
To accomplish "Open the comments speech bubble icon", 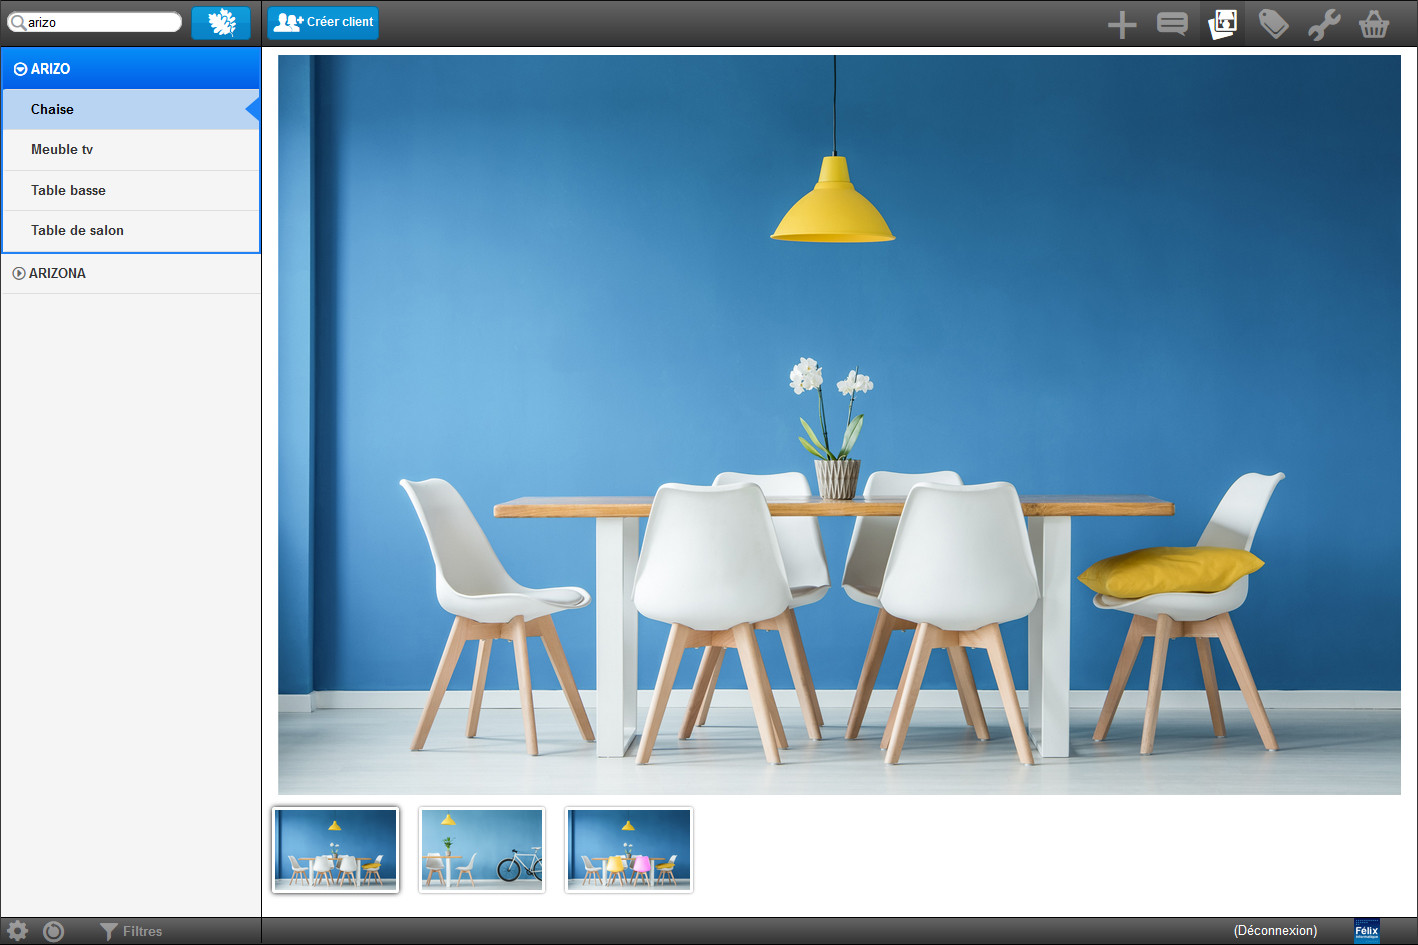I will coord(1172,24).
